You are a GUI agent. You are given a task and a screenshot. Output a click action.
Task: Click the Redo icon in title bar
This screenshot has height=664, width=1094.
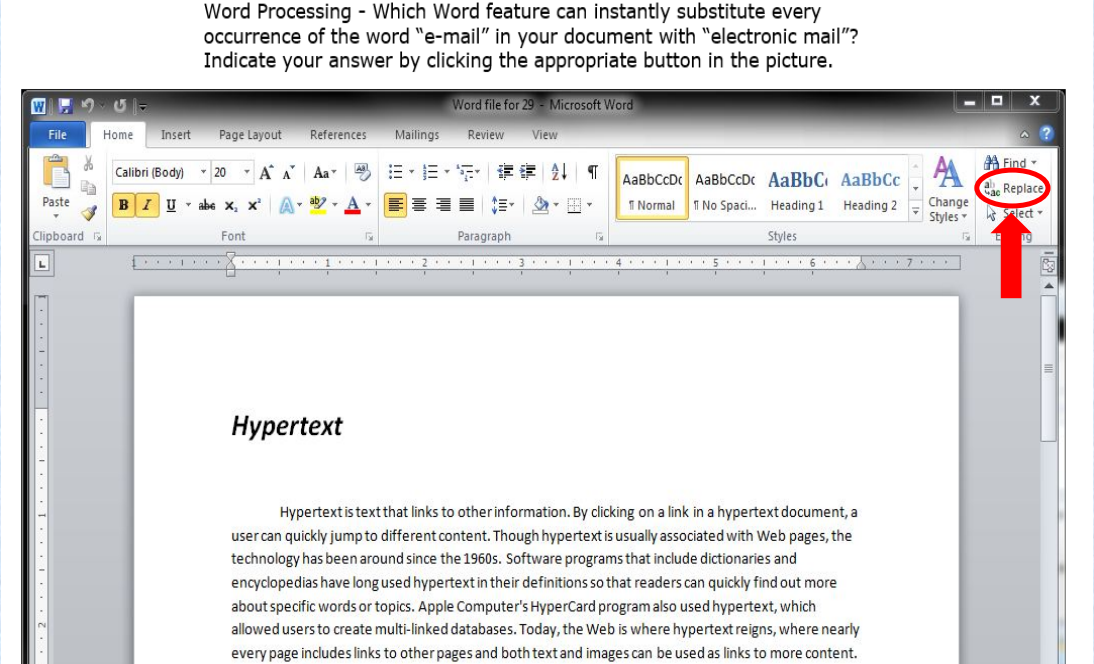(120, 105)
